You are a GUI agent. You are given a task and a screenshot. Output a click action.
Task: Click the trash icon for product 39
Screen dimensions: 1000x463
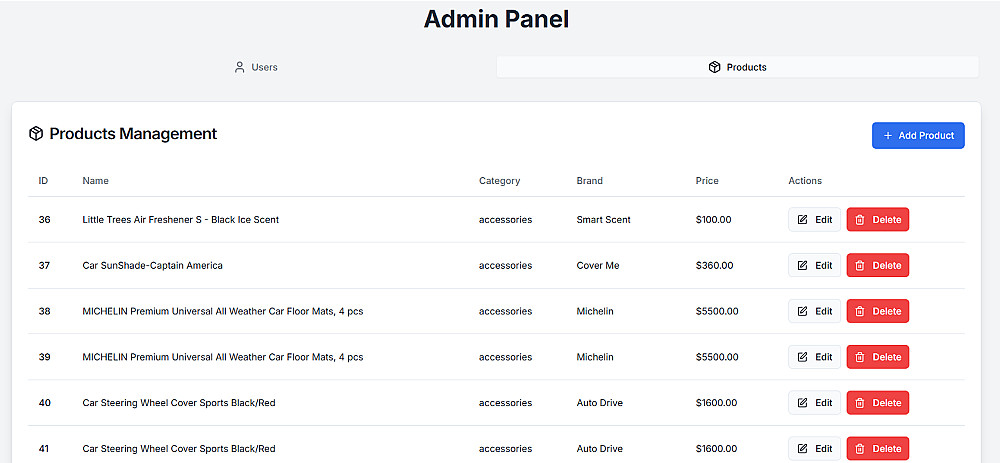(860, 358)
